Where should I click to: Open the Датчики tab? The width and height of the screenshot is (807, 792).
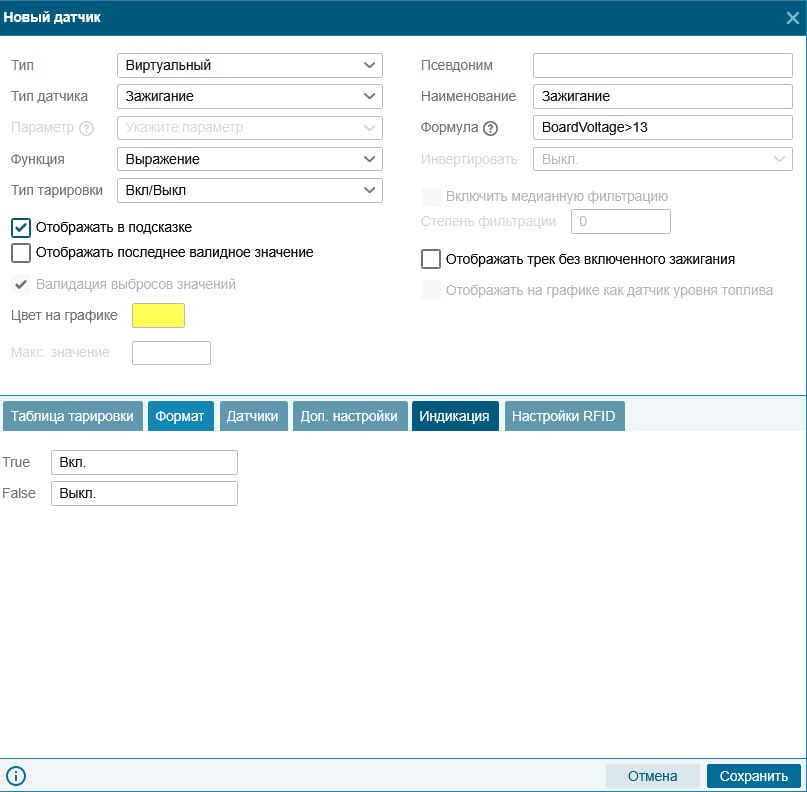coord(252,417)
